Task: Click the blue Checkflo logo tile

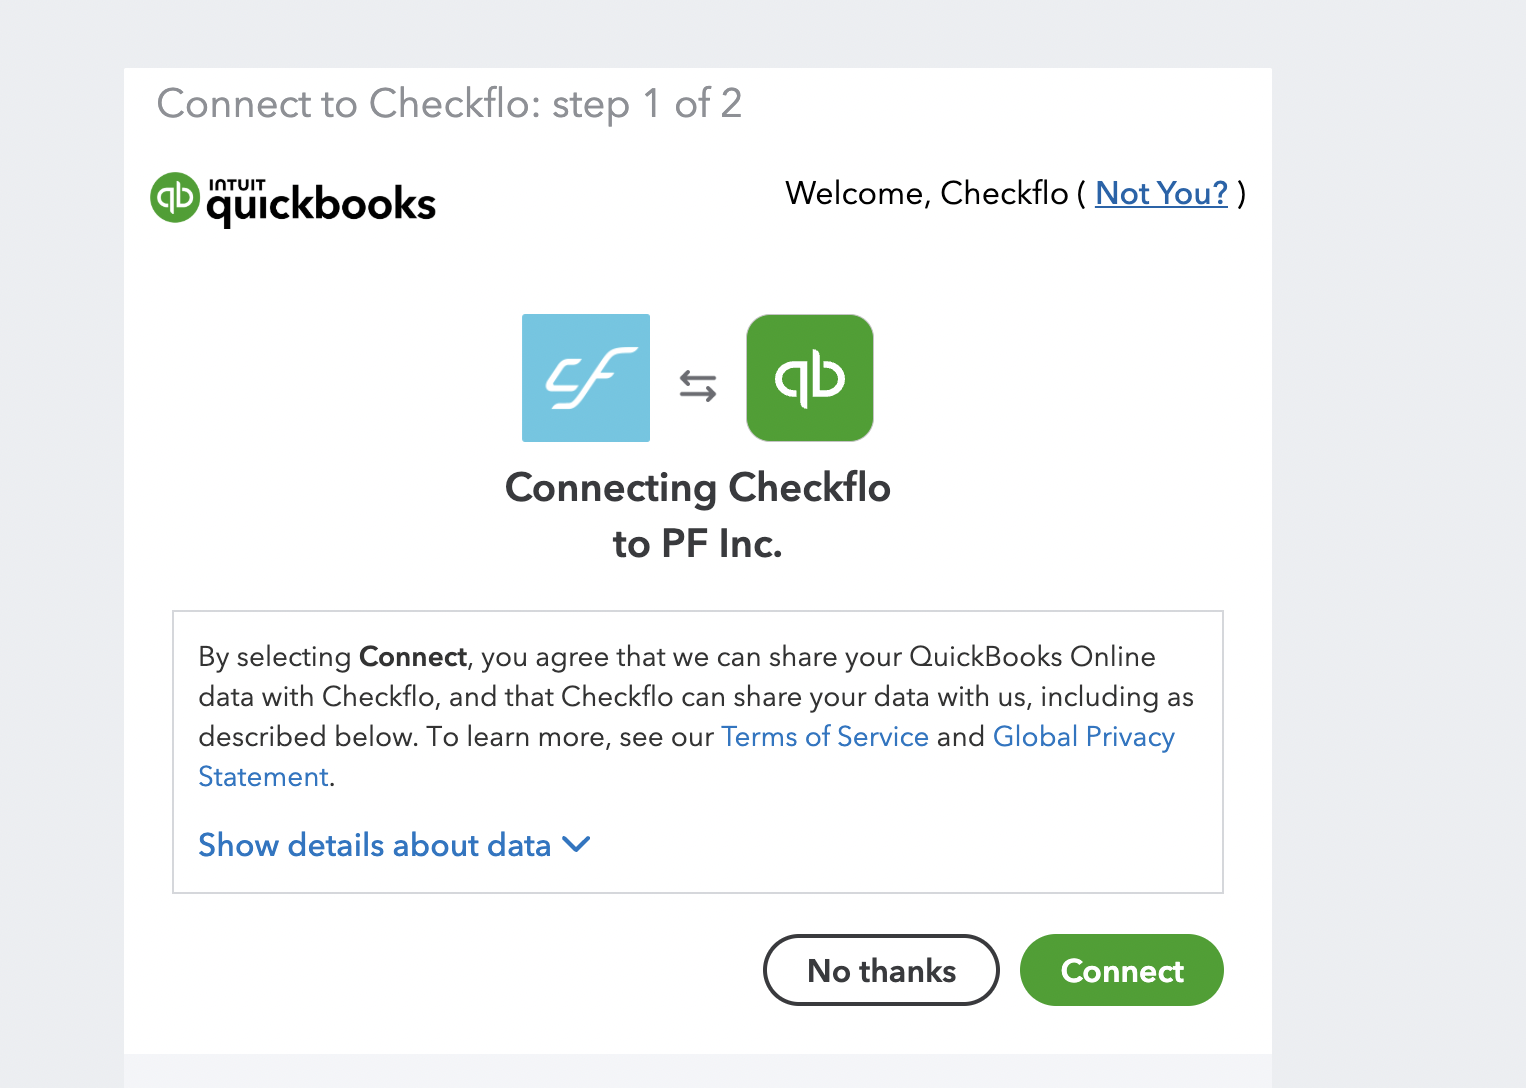Action: [586, 378]
